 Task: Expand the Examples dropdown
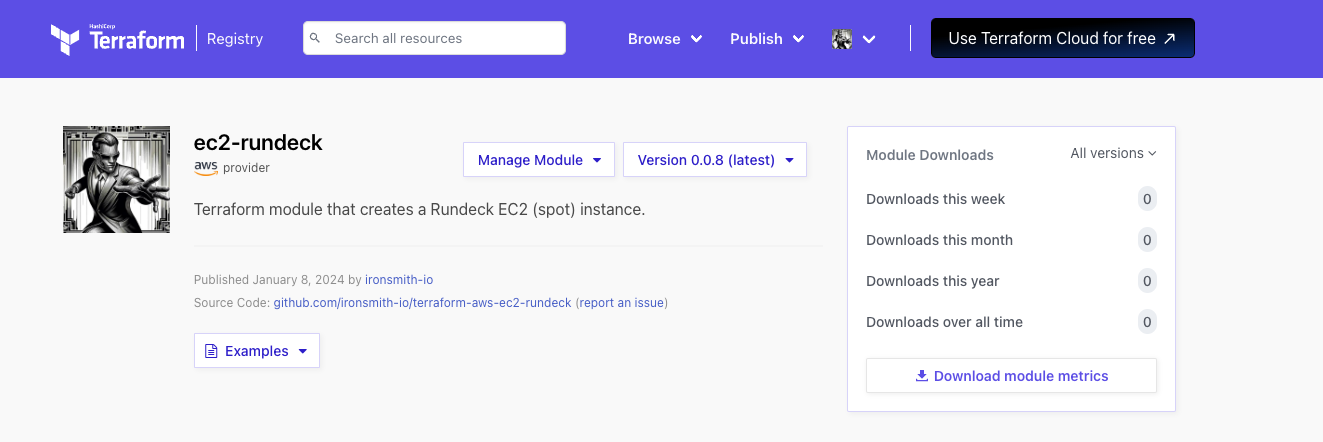[x=257, y=351]
